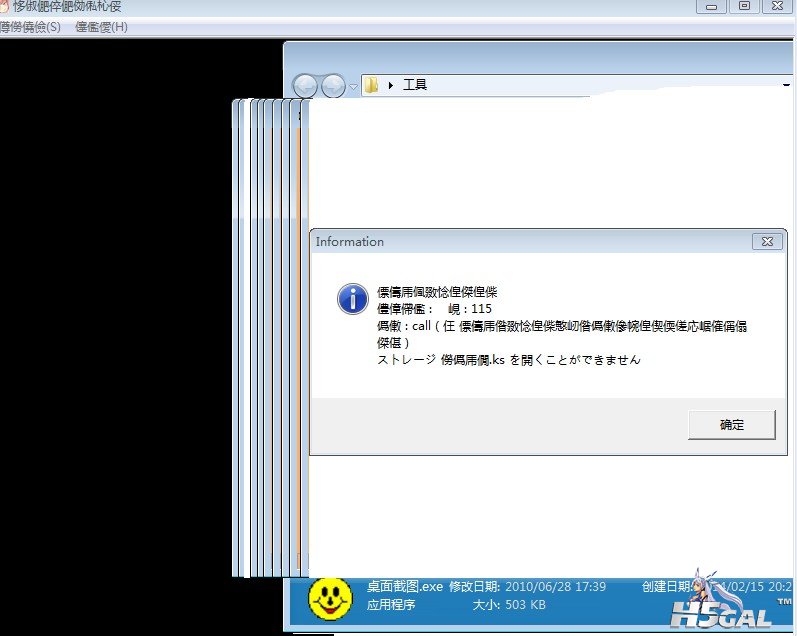This screenshot has width=797, height=636.
Task: Open the menu ending with (H)
Action: [x=101, y=27]
